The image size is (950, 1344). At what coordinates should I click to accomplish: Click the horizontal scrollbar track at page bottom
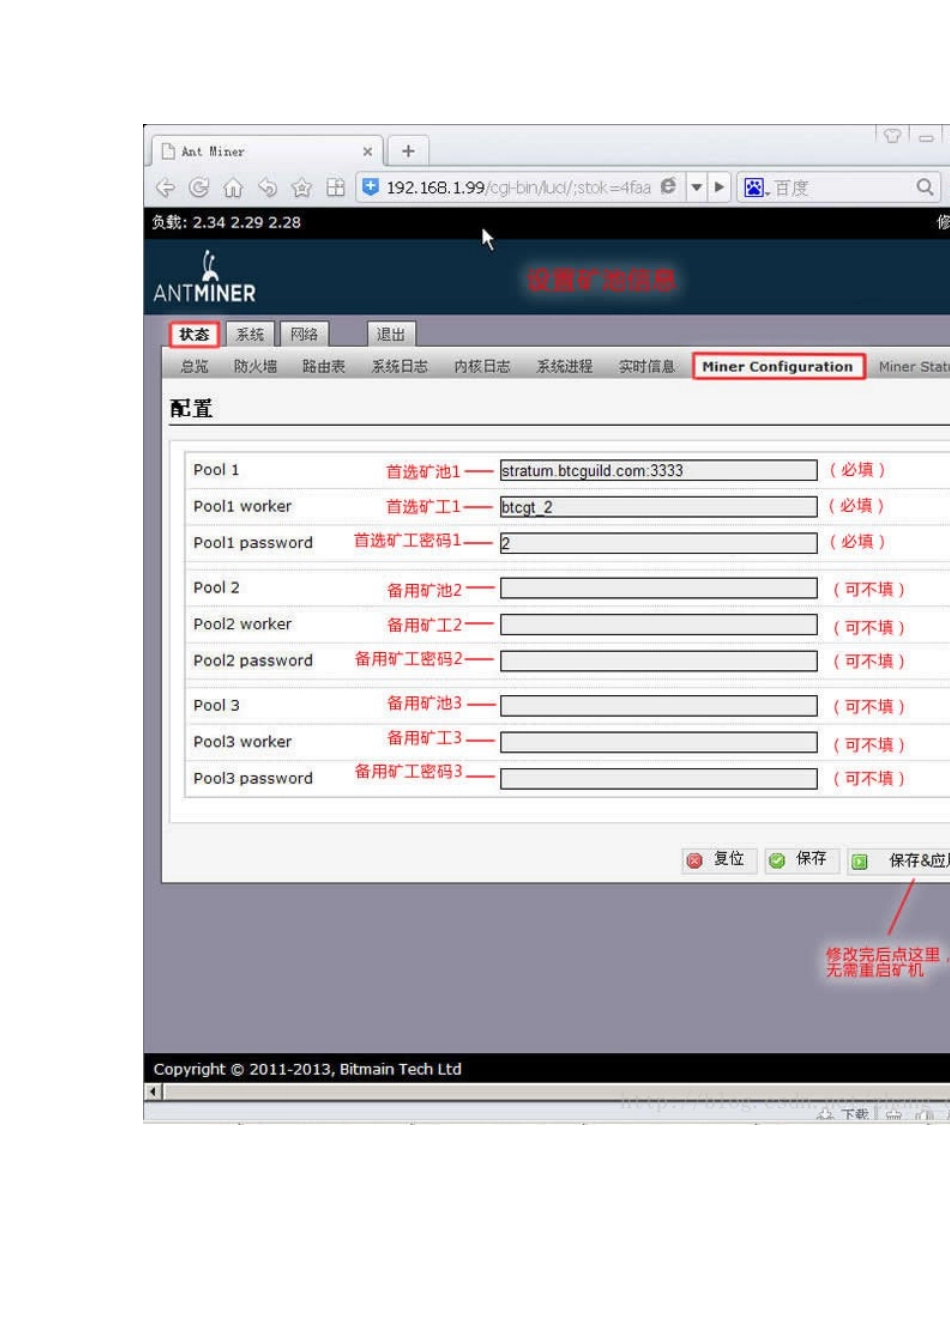tap(556, 1092)
